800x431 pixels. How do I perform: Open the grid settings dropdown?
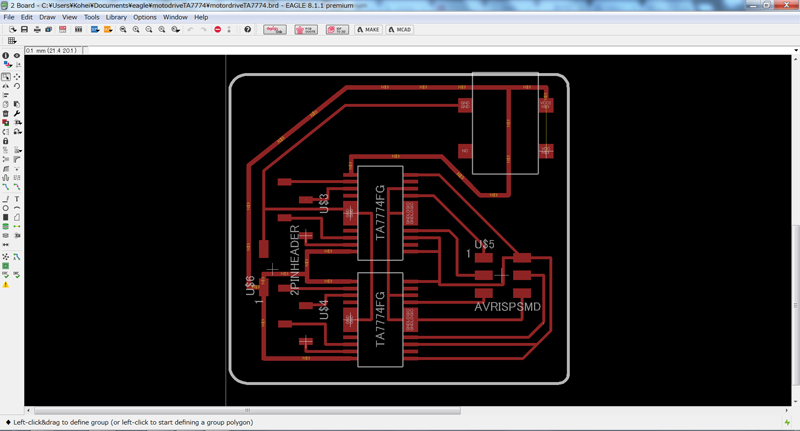(x=12, y=41)
